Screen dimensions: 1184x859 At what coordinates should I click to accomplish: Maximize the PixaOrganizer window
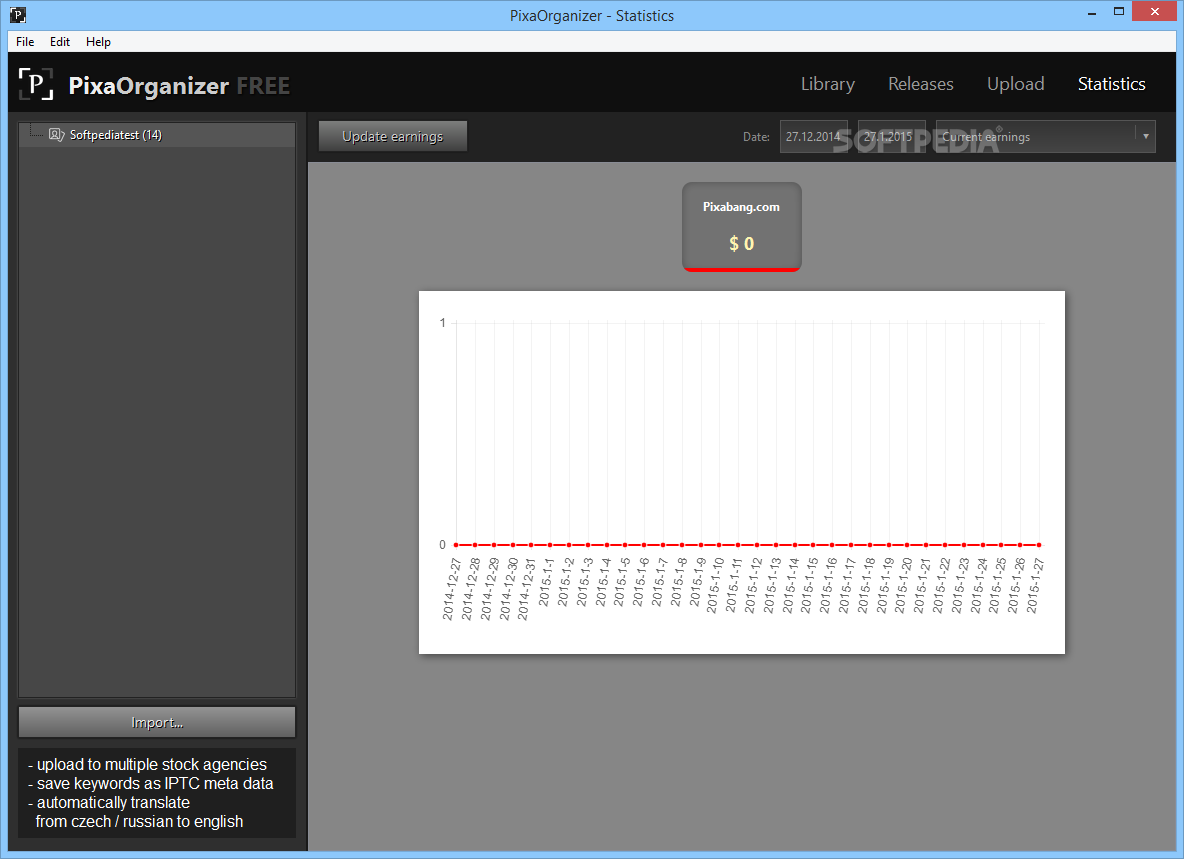tap(1119, 12)
